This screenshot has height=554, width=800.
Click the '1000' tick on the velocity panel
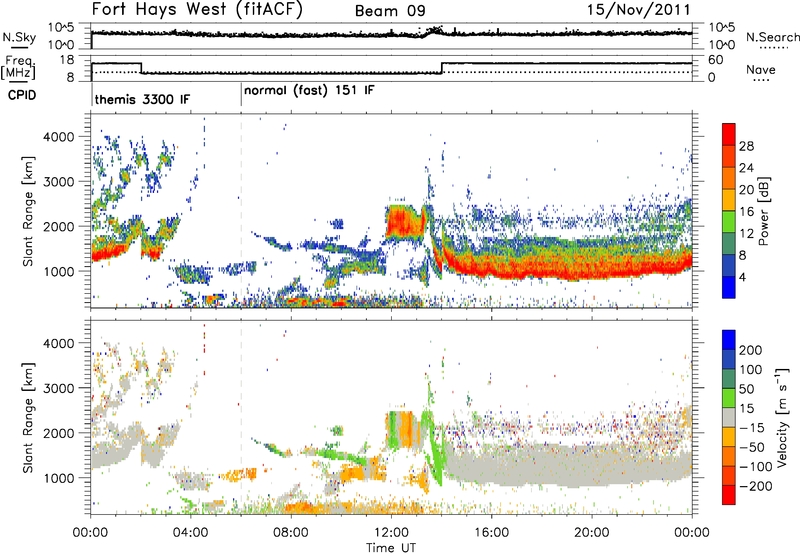point(58,478)
